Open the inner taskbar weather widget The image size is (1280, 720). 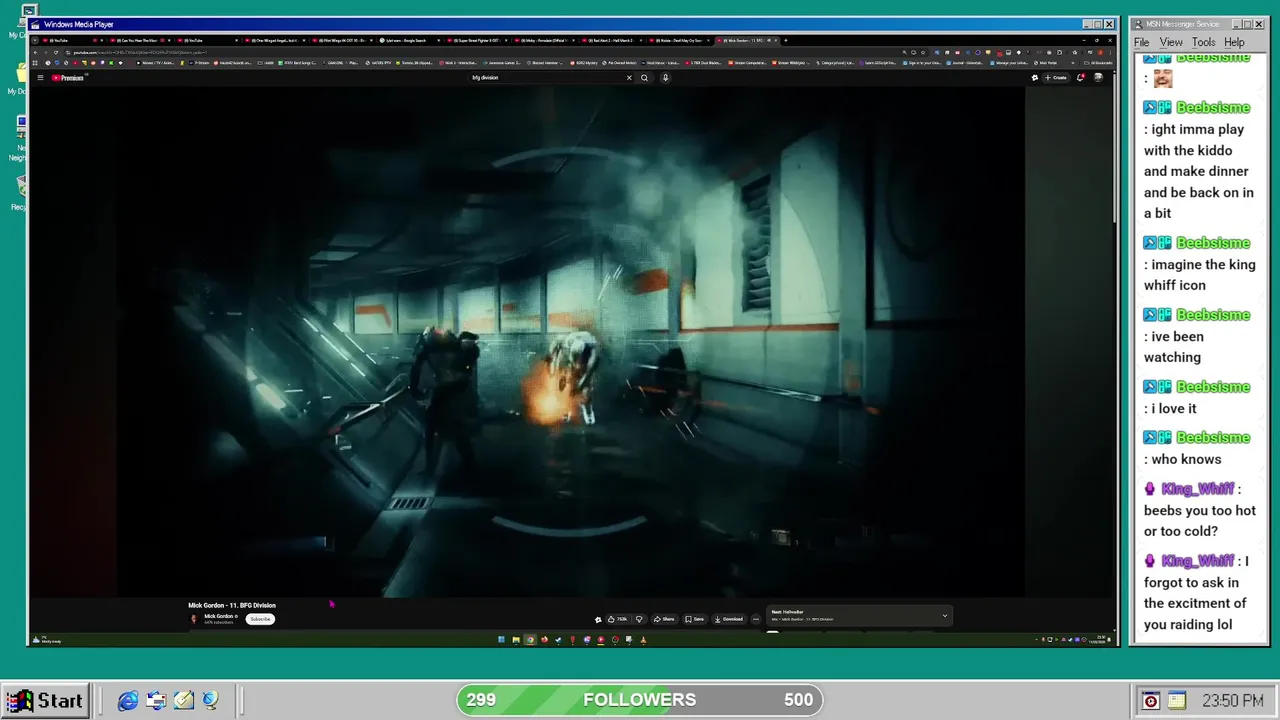[x=46, y=640]
